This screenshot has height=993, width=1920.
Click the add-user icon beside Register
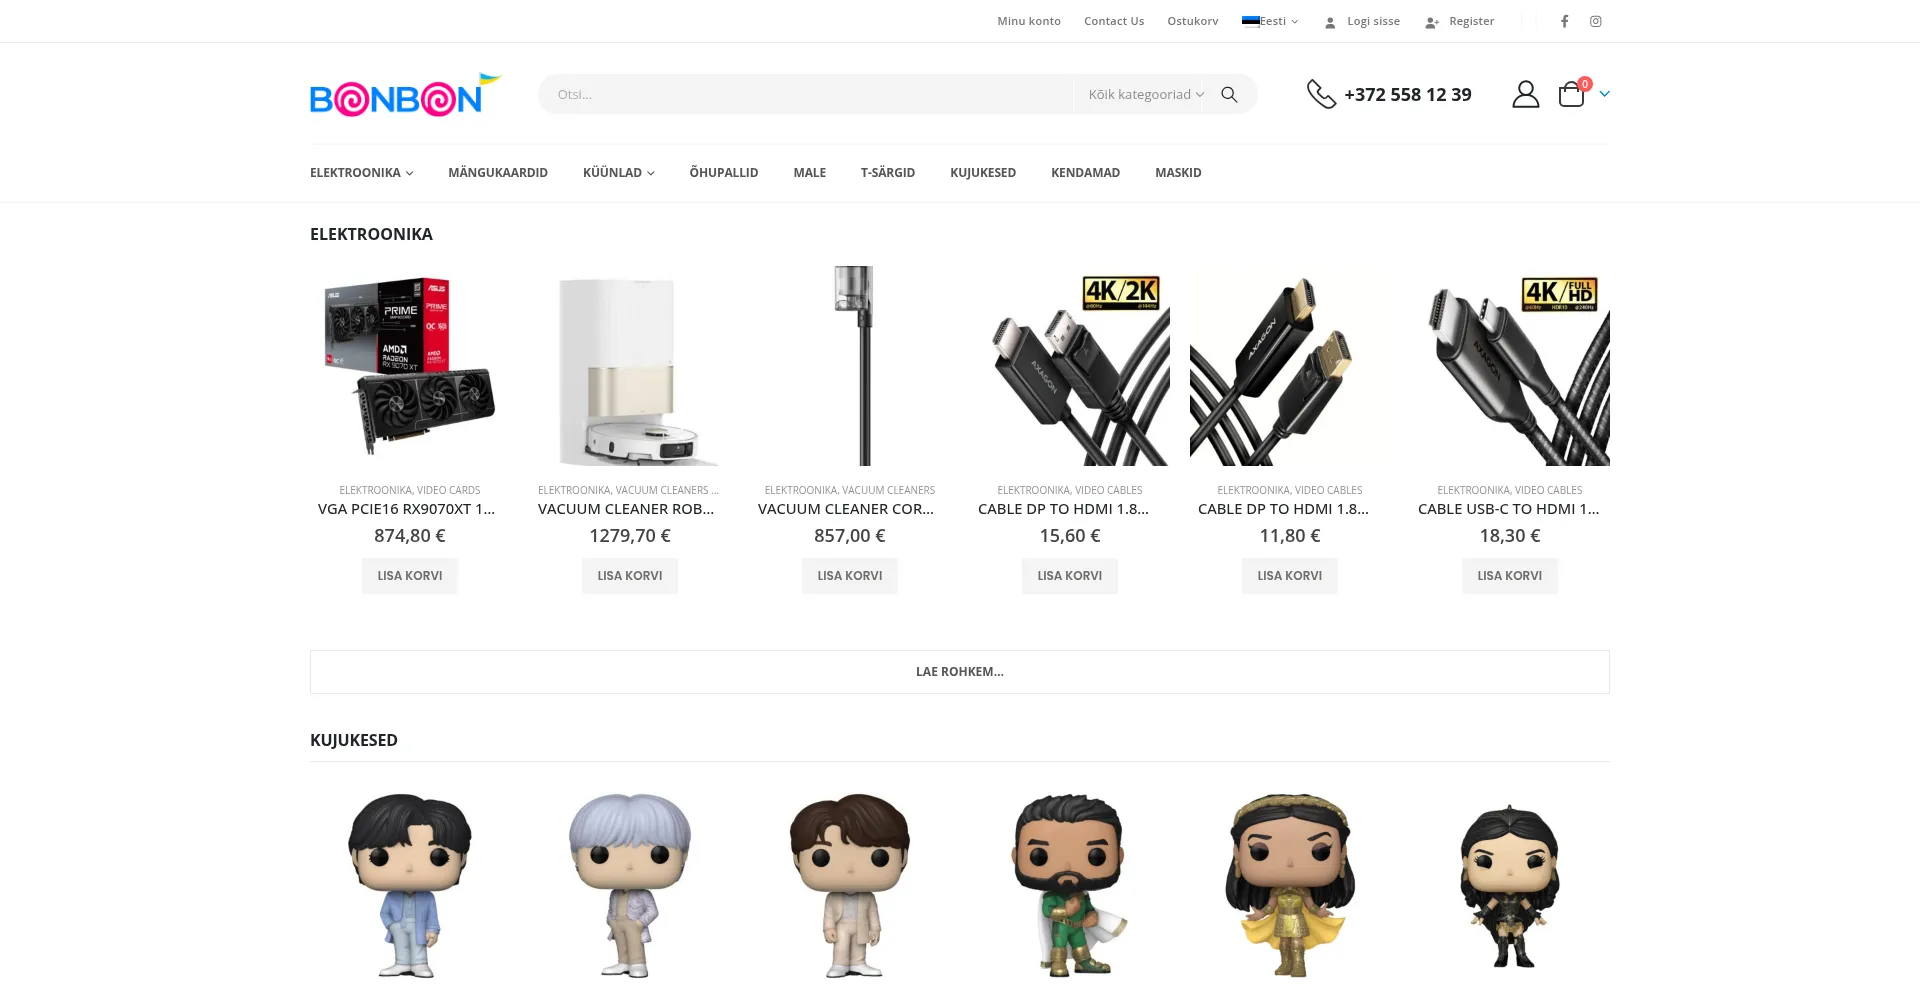[1432, 22]
